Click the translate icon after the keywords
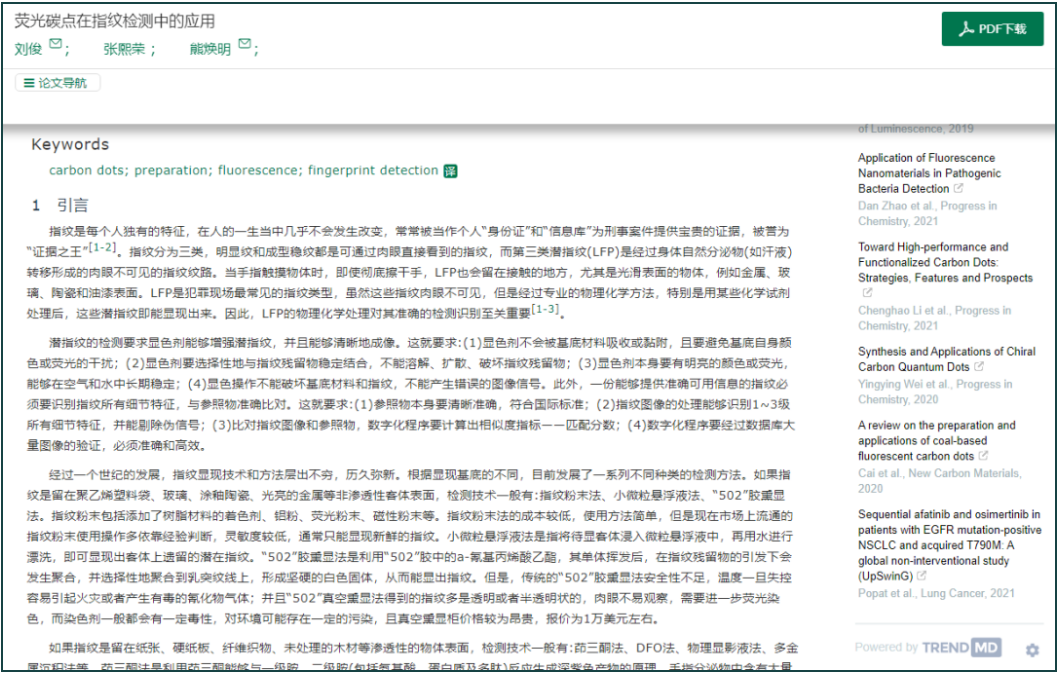 click(451, 171)
